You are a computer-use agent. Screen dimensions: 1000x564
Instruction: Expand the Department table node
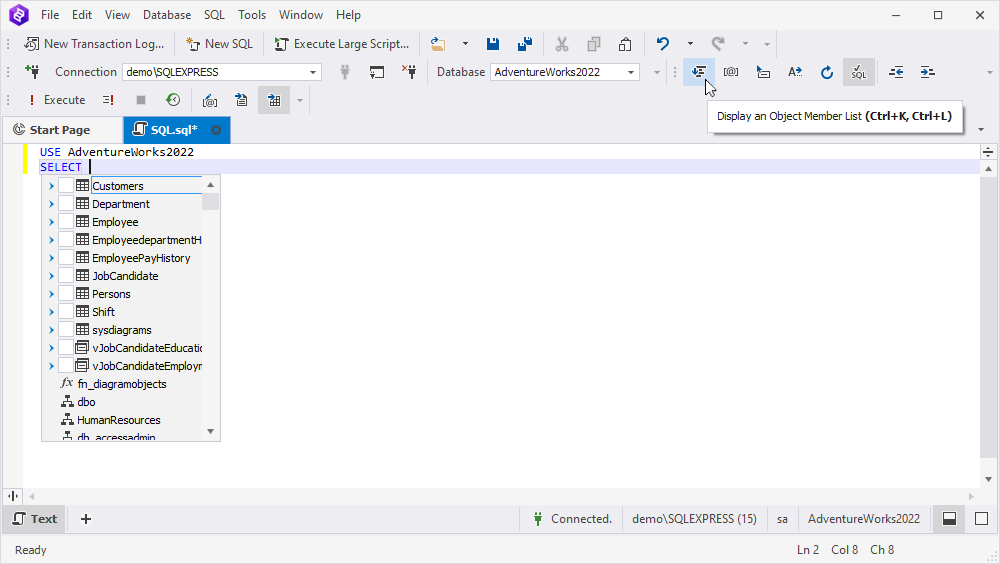point(51,204)
